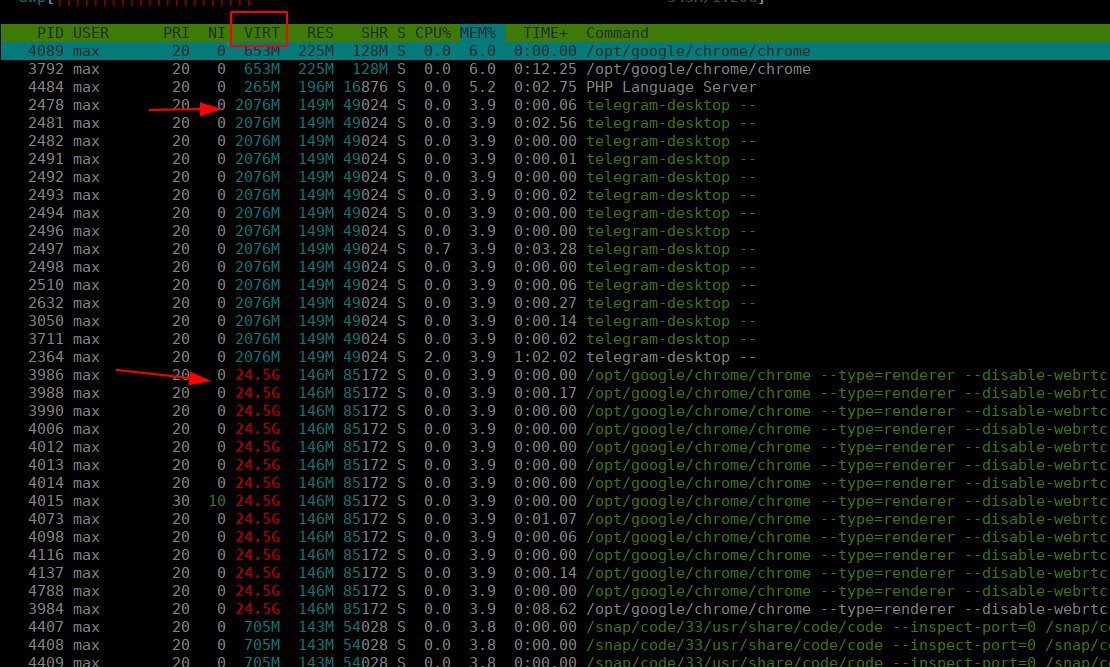Sort by the SHR column header
Image resolution: width=1110 pixels, height=667 pixels.
(x=374, y=33)
